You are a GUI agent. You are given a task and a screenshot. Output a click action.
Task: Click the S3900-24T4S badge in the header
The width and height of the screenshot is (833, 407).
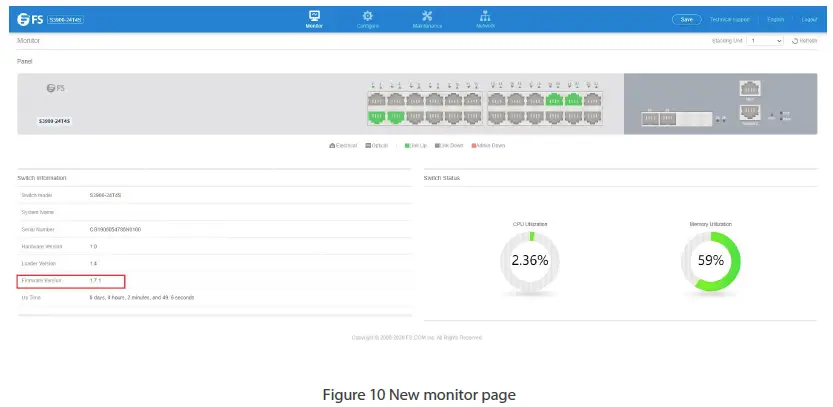(65, 20)
